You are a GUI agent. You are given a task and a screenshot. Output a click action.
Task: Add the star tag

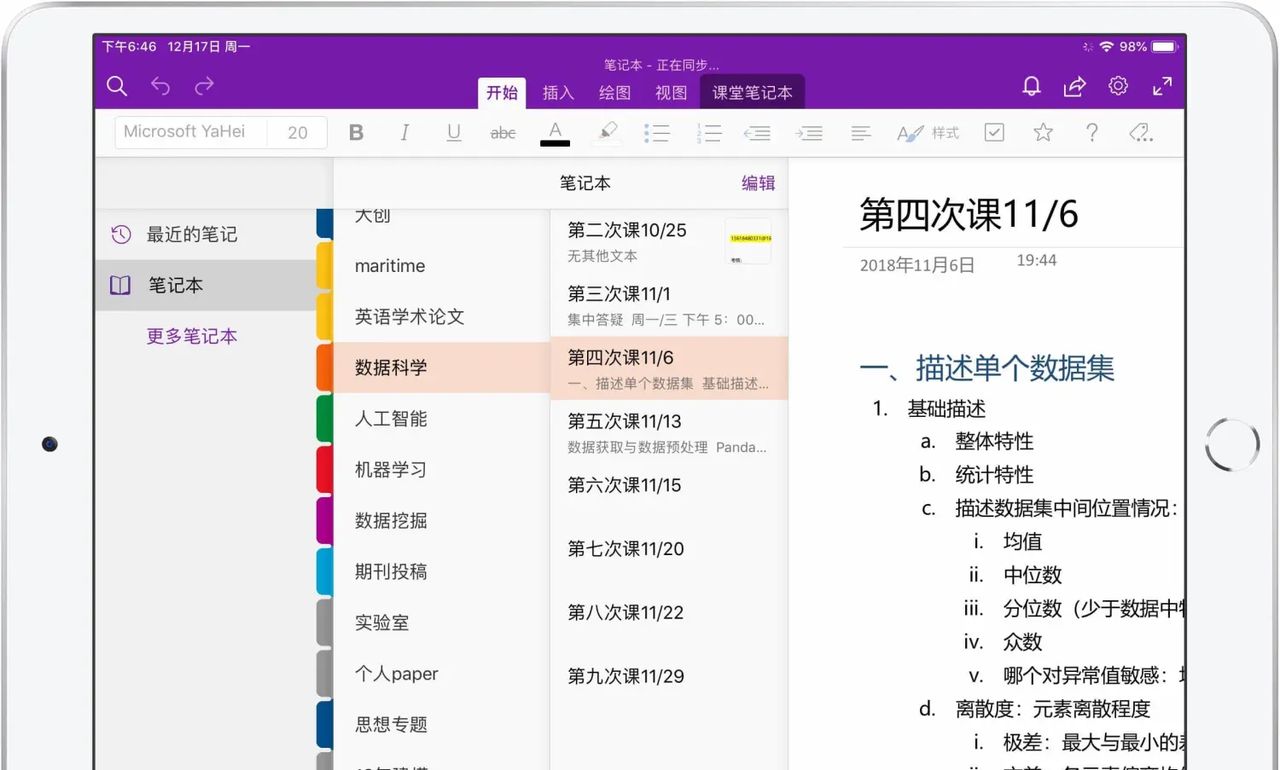tap(1043, 132)
